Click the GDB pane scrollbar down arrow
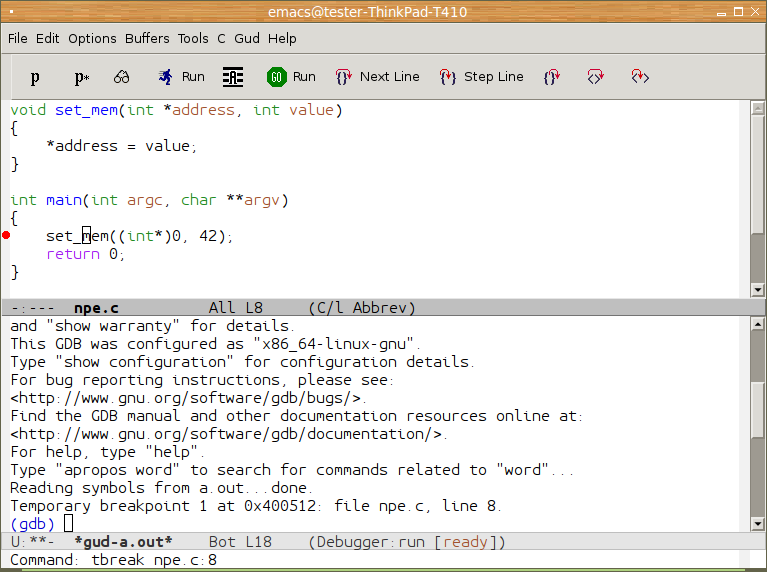The height and width of the screenshot is (572, 767). pyautogui.click(x=758, y=524)
